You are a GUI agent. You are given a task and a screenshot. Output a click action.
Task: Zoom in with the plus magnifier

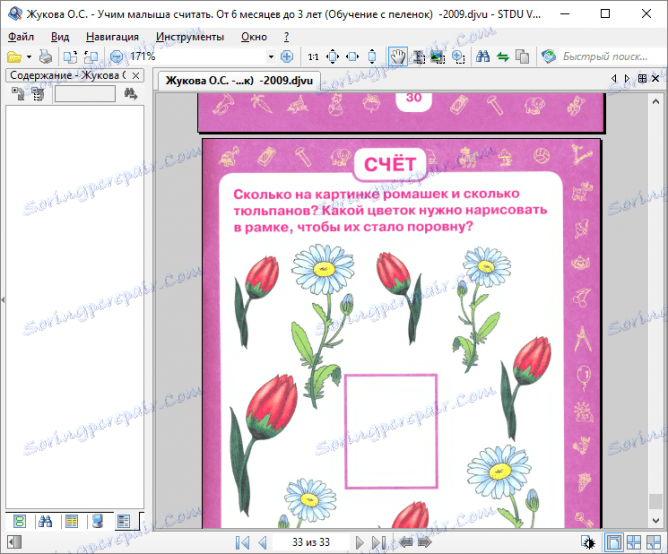(287, 57)
